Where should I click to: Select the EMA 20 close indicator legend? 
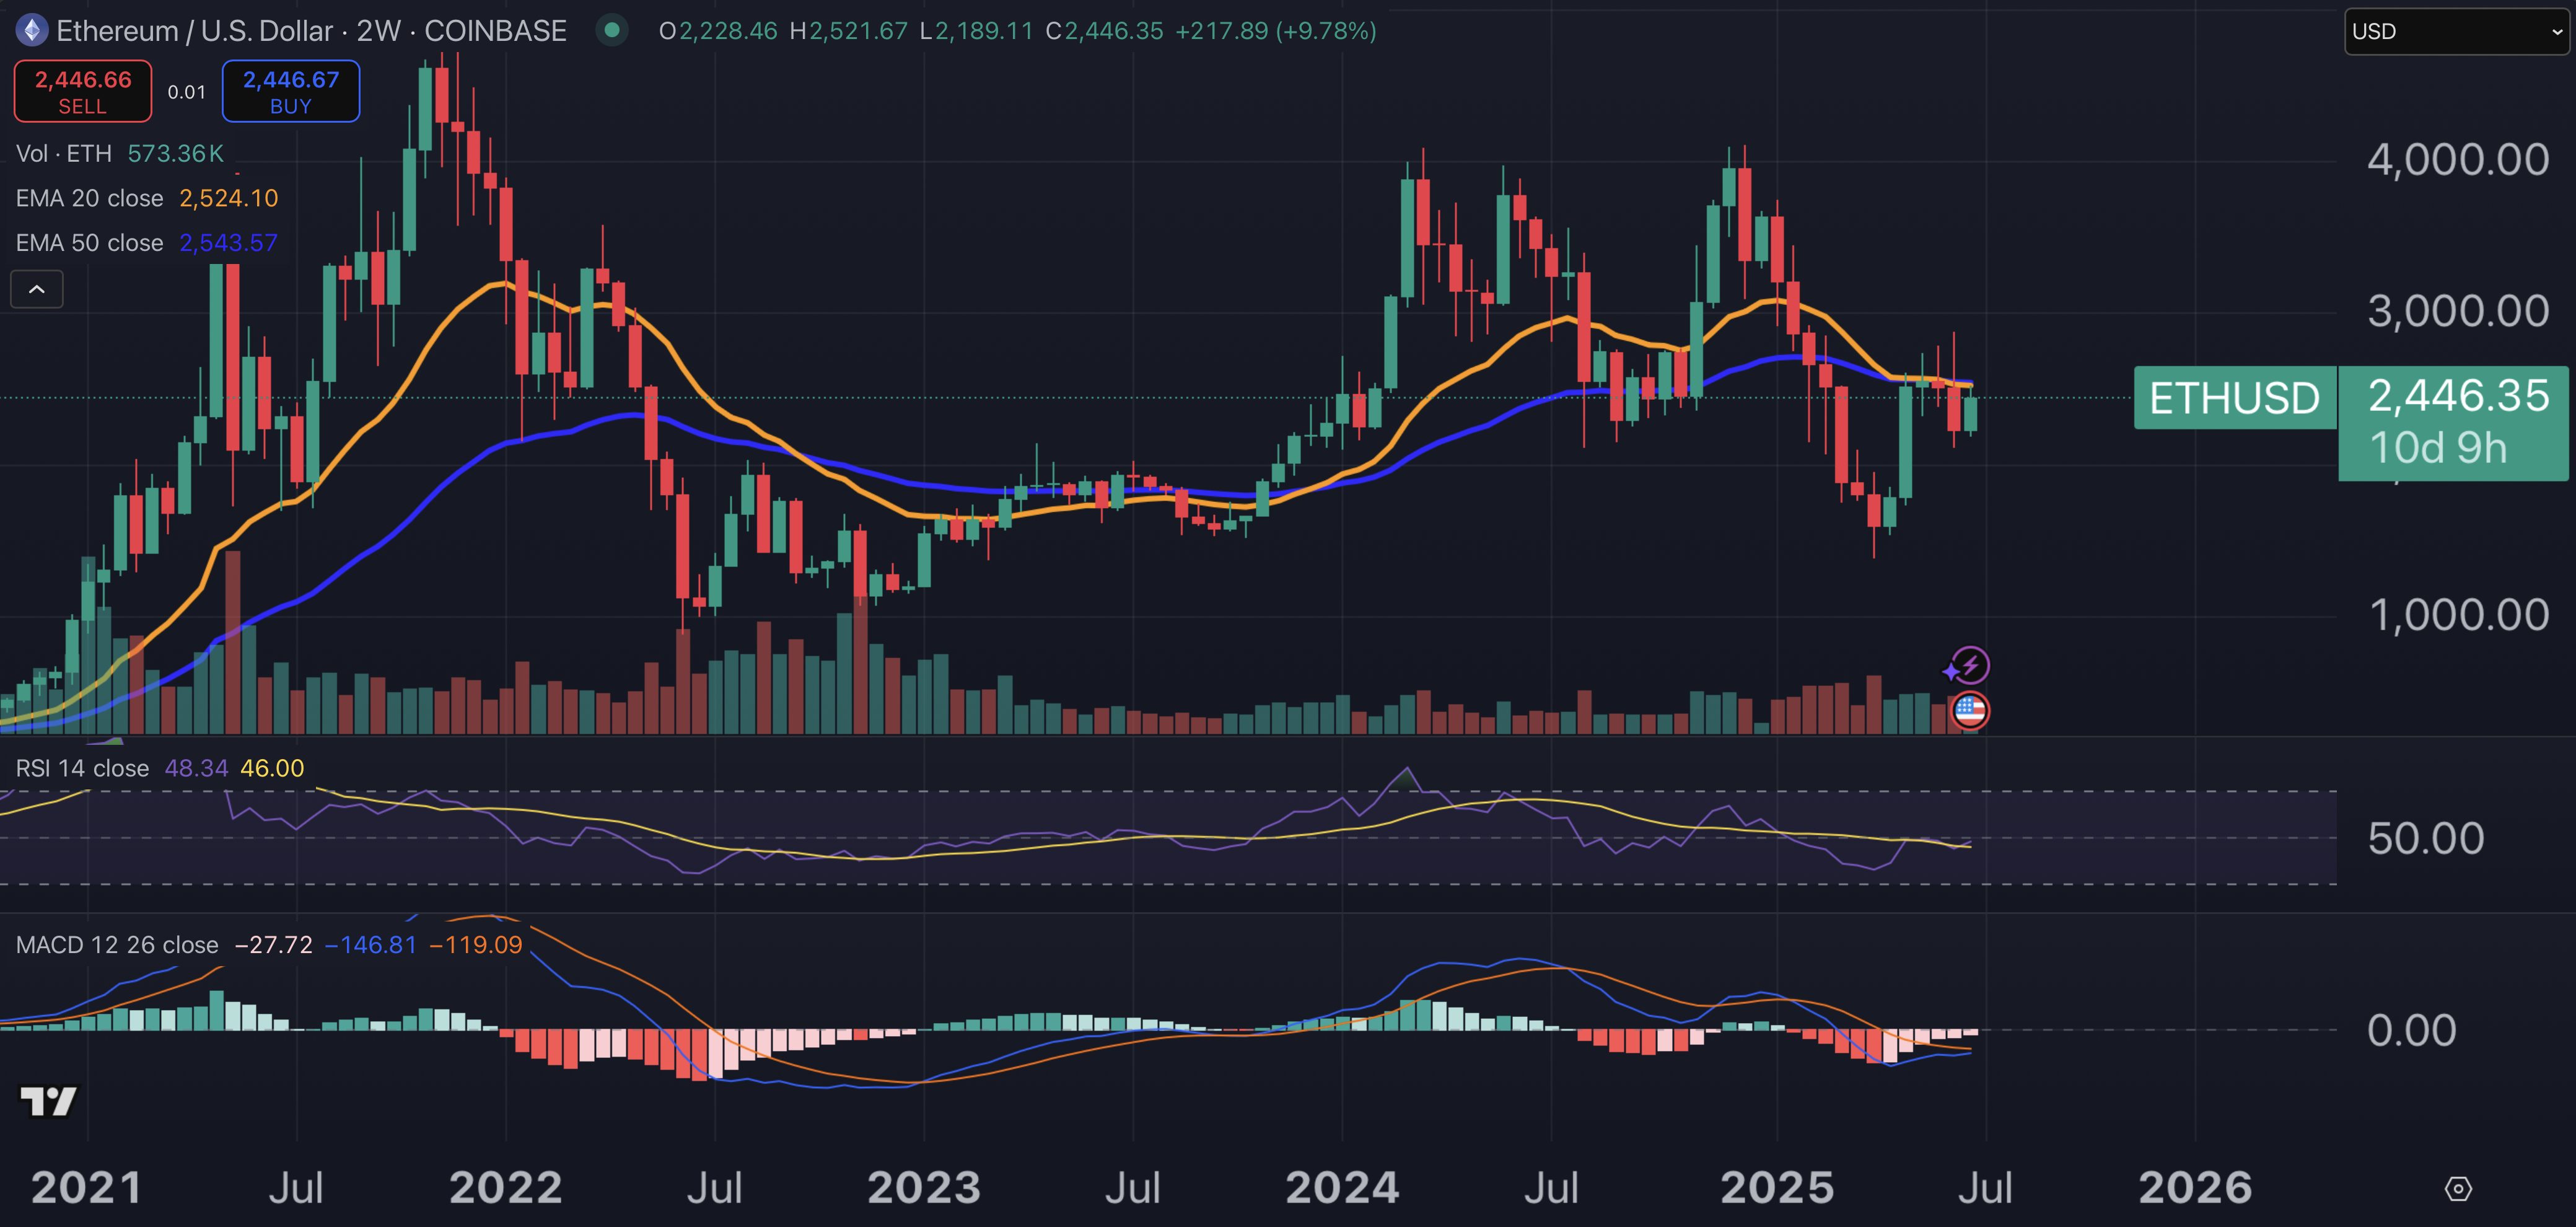90,198
